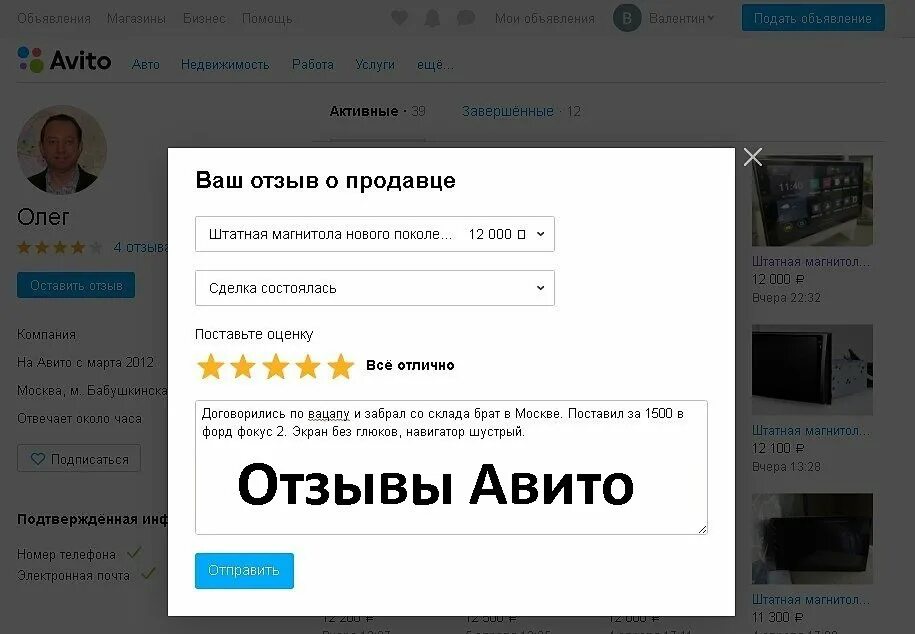
Task: Open notifications bell icon
Action: tap(432, 18)
